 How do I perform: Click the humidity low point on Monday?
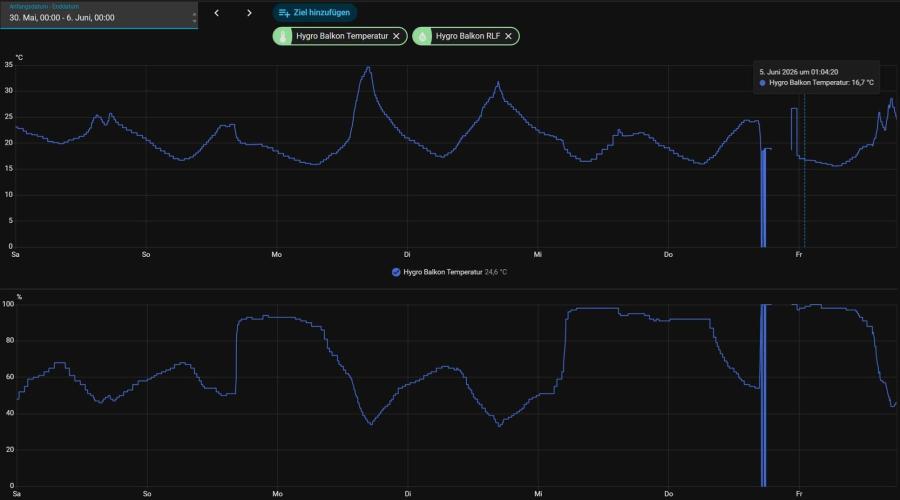tap(371, 424)
